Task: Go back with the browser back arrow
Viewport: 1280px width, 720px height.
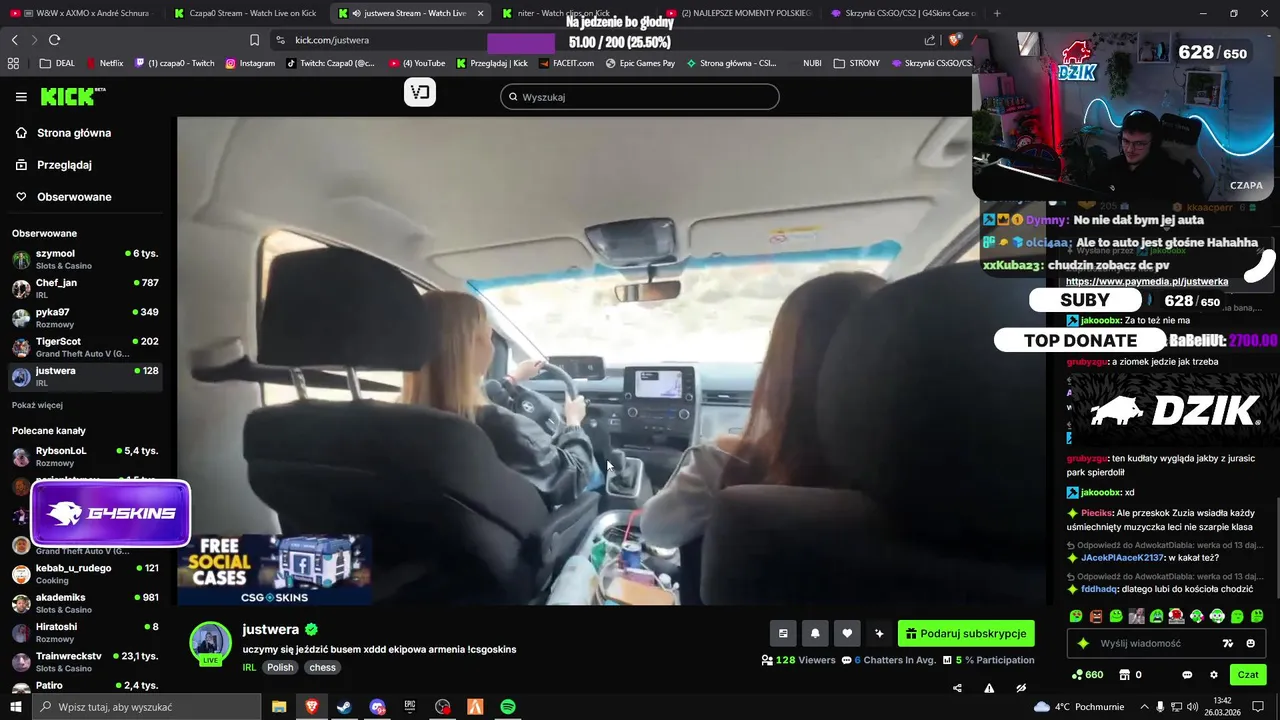Action: pyautogui.click(x=14, y=40)
